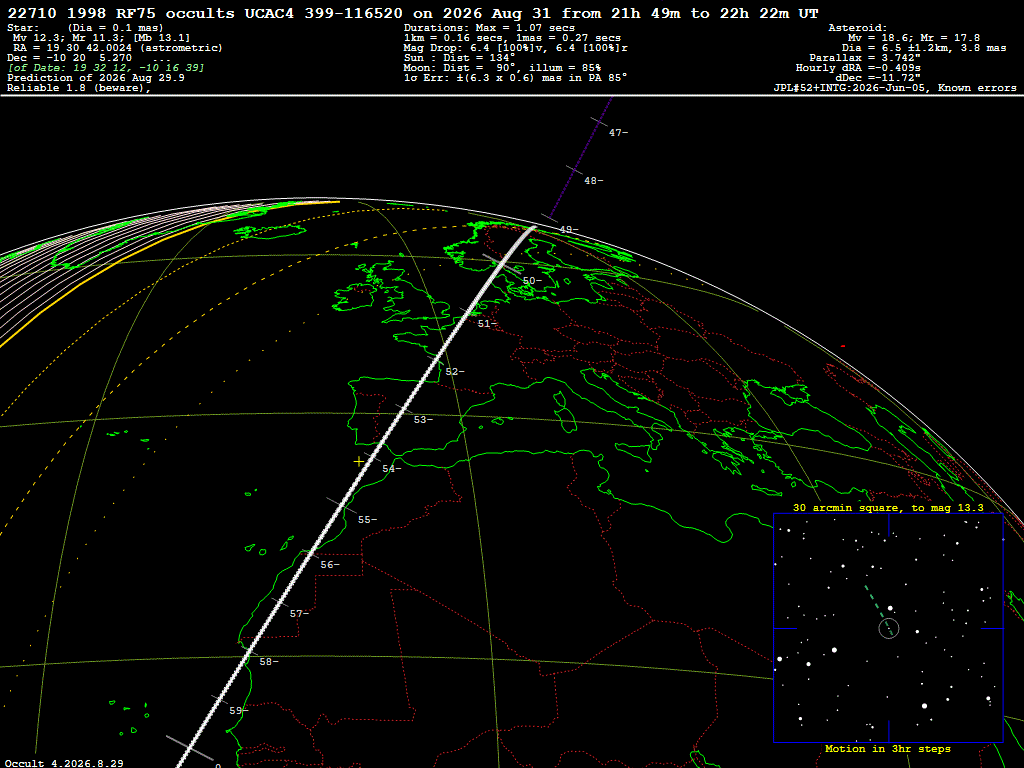
Task: Click the '30 arcmin square, to mag 13.3' label
Action: (888, 507)
